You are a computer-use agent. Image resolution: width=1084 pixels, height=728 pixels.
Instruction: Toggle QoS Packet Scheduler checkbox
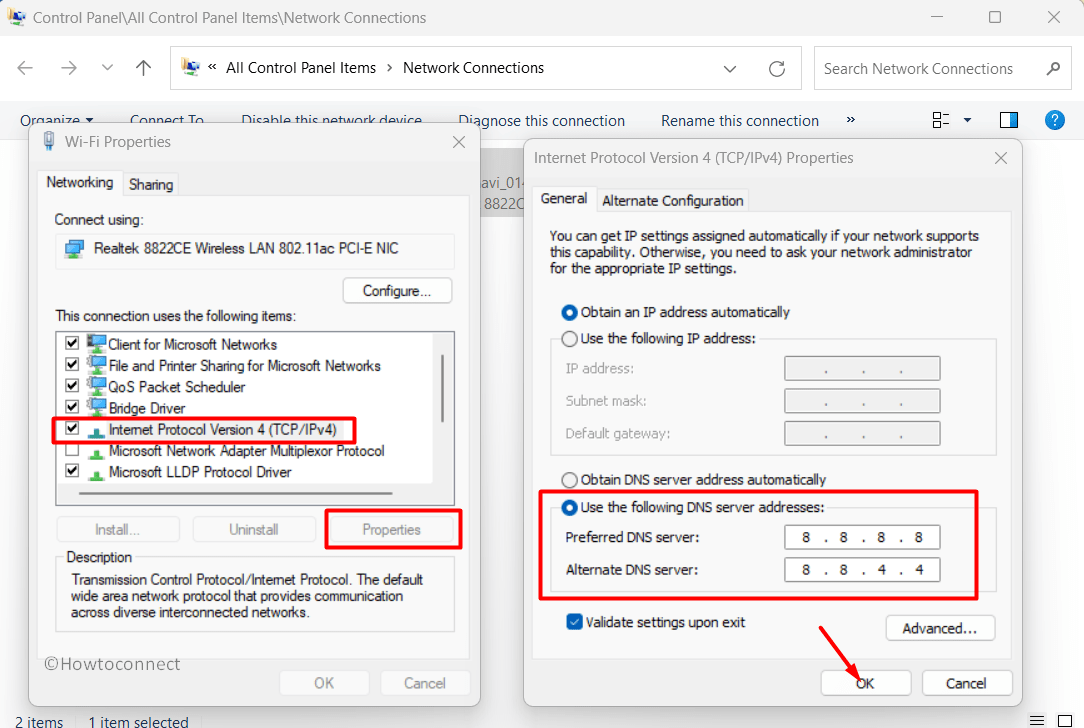(72, 385)
